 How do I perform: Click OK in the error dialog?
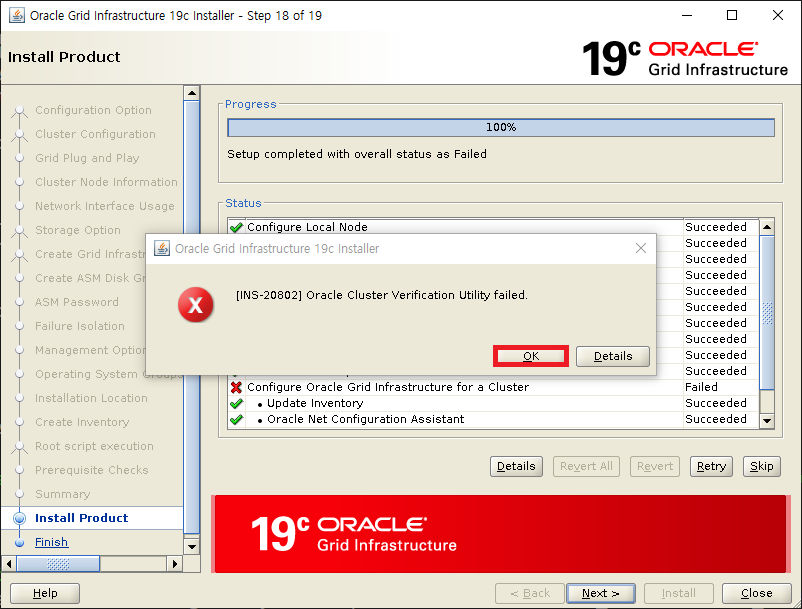click(x=531, y=356)
